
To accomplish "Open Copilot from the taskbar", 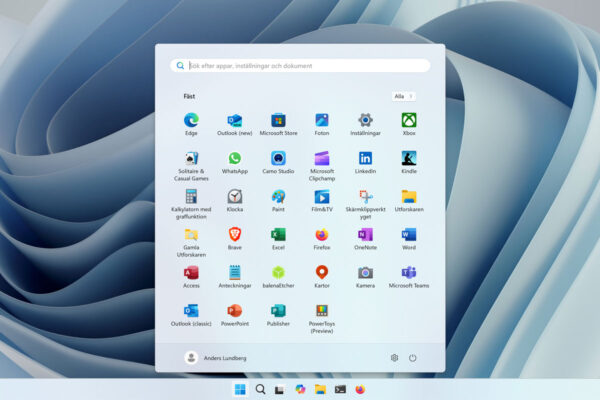I will coord(300,389).
